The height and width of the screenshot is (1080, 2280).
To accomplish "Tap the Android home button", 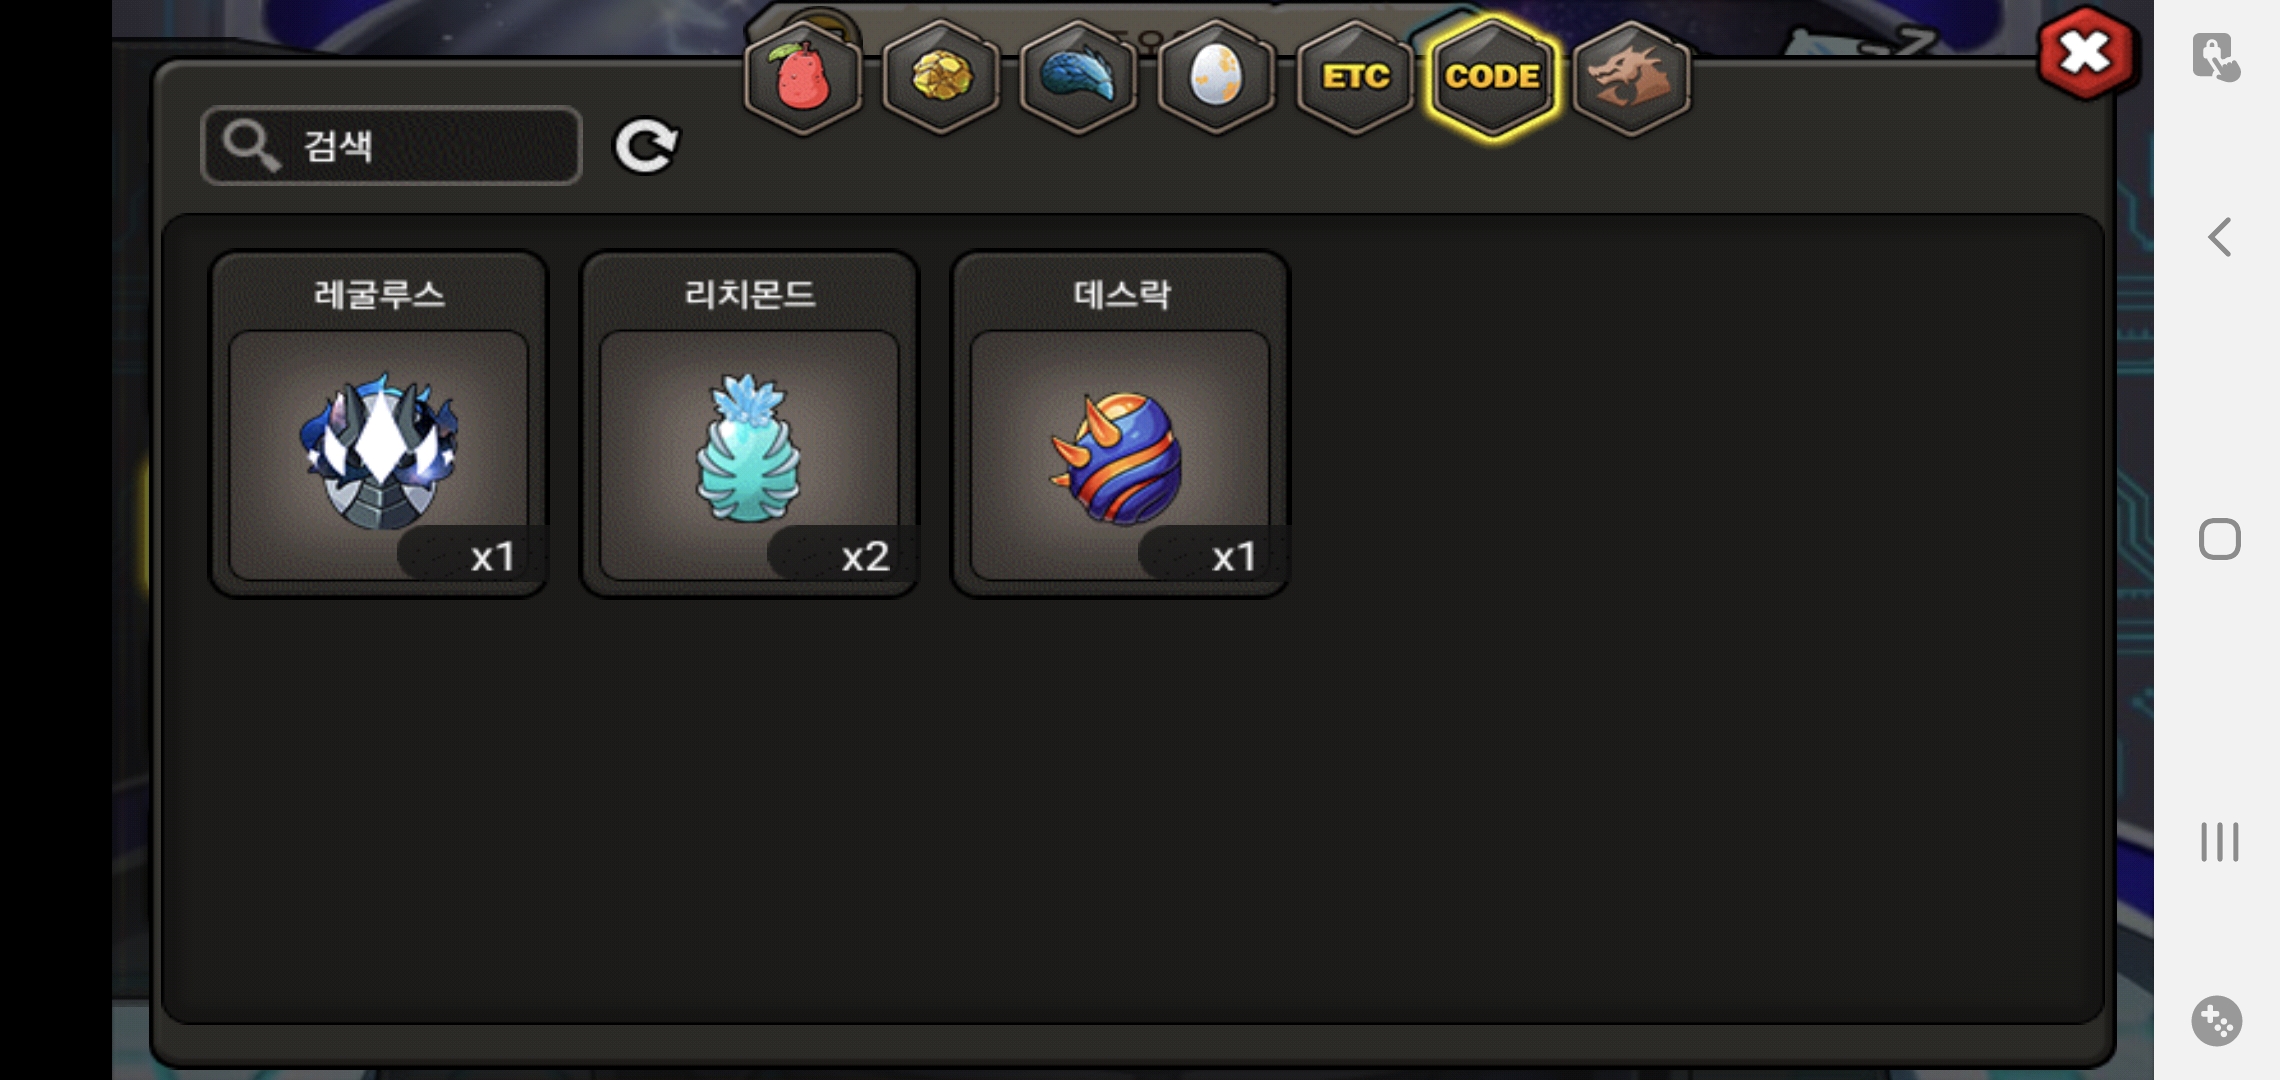I will (2219, 539).
